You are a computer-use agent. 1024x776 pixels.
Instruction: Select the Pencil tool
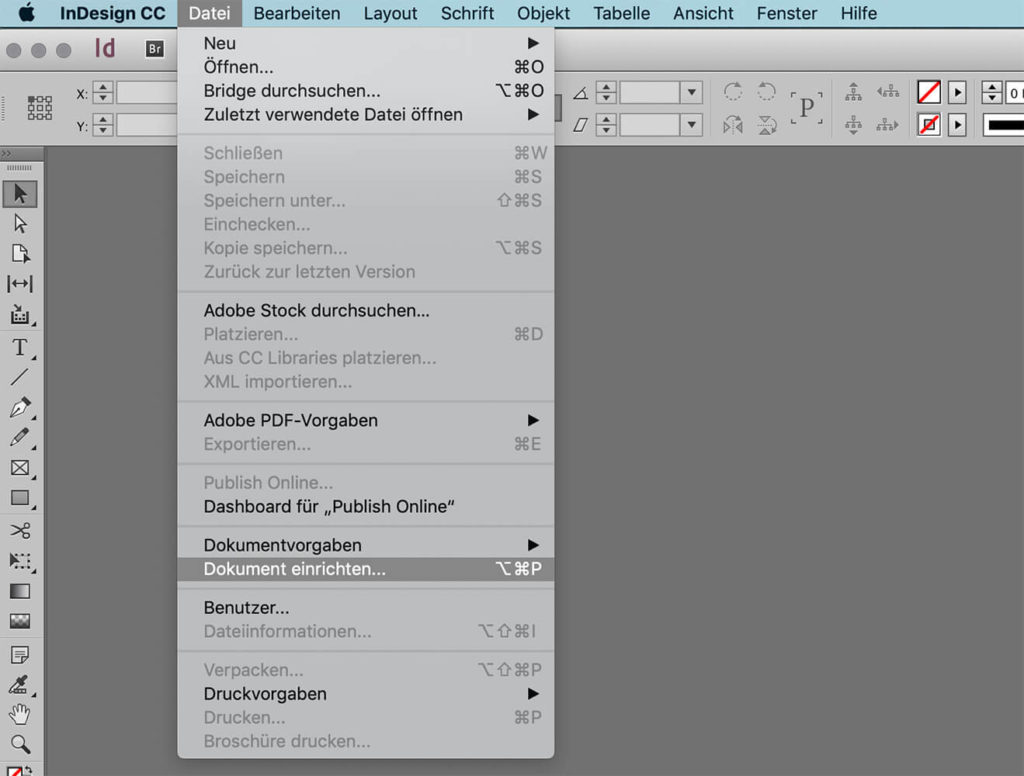20,437
